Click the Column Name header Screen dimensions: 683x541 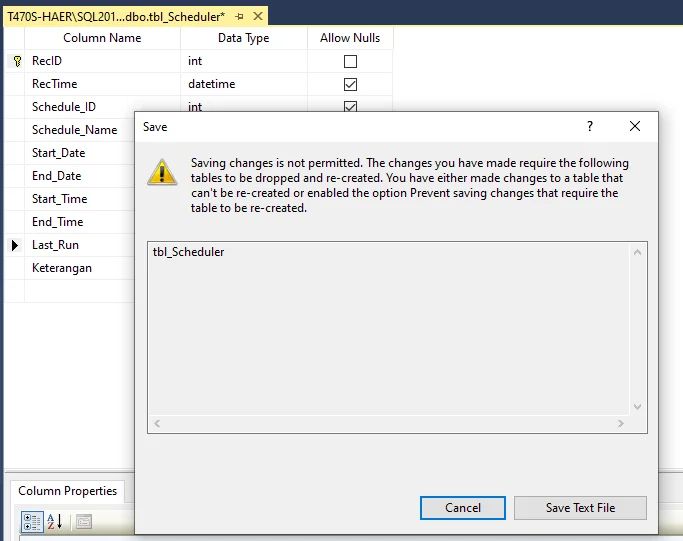coord(102,38)
